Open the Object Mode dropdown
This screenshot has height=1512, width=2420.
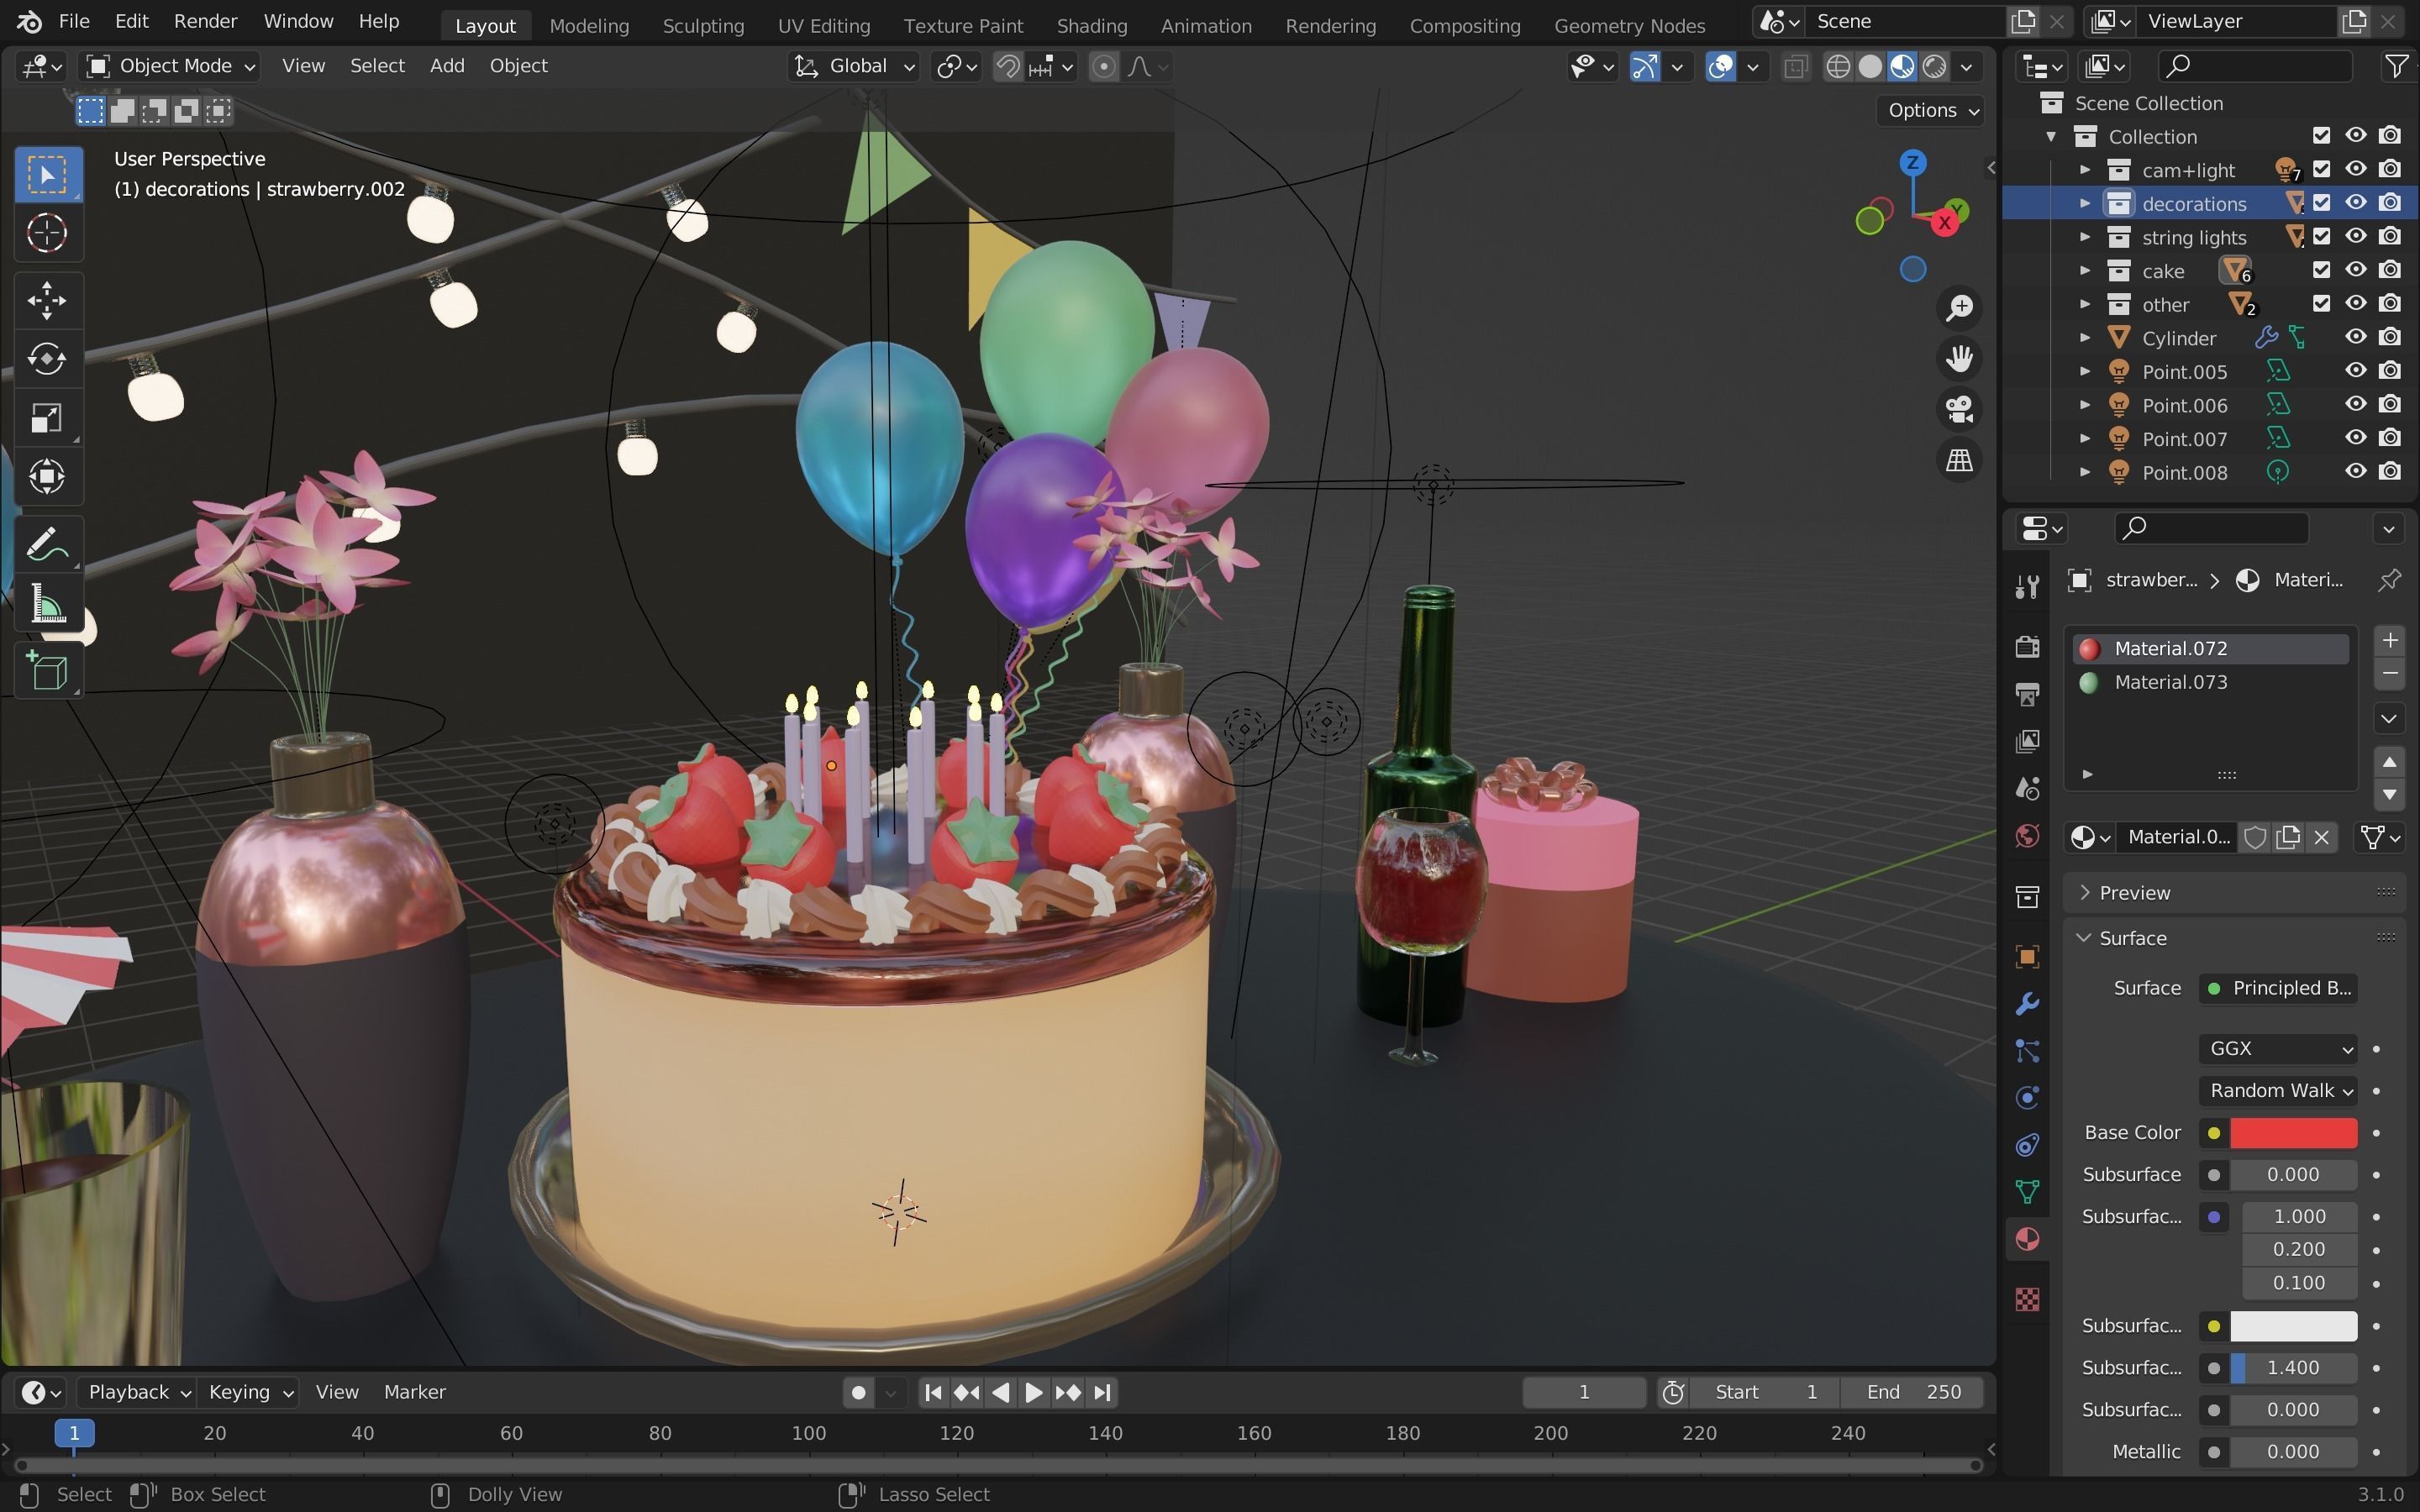(171, 66)
